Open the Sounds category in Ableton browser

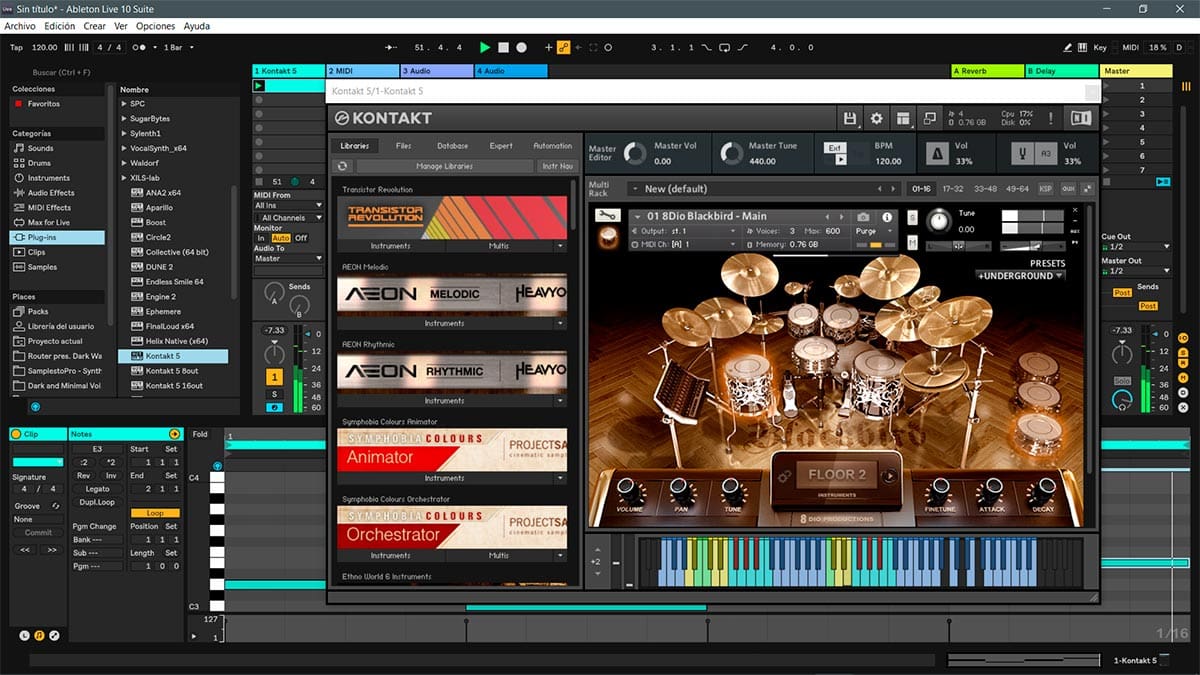pos(40,148)
